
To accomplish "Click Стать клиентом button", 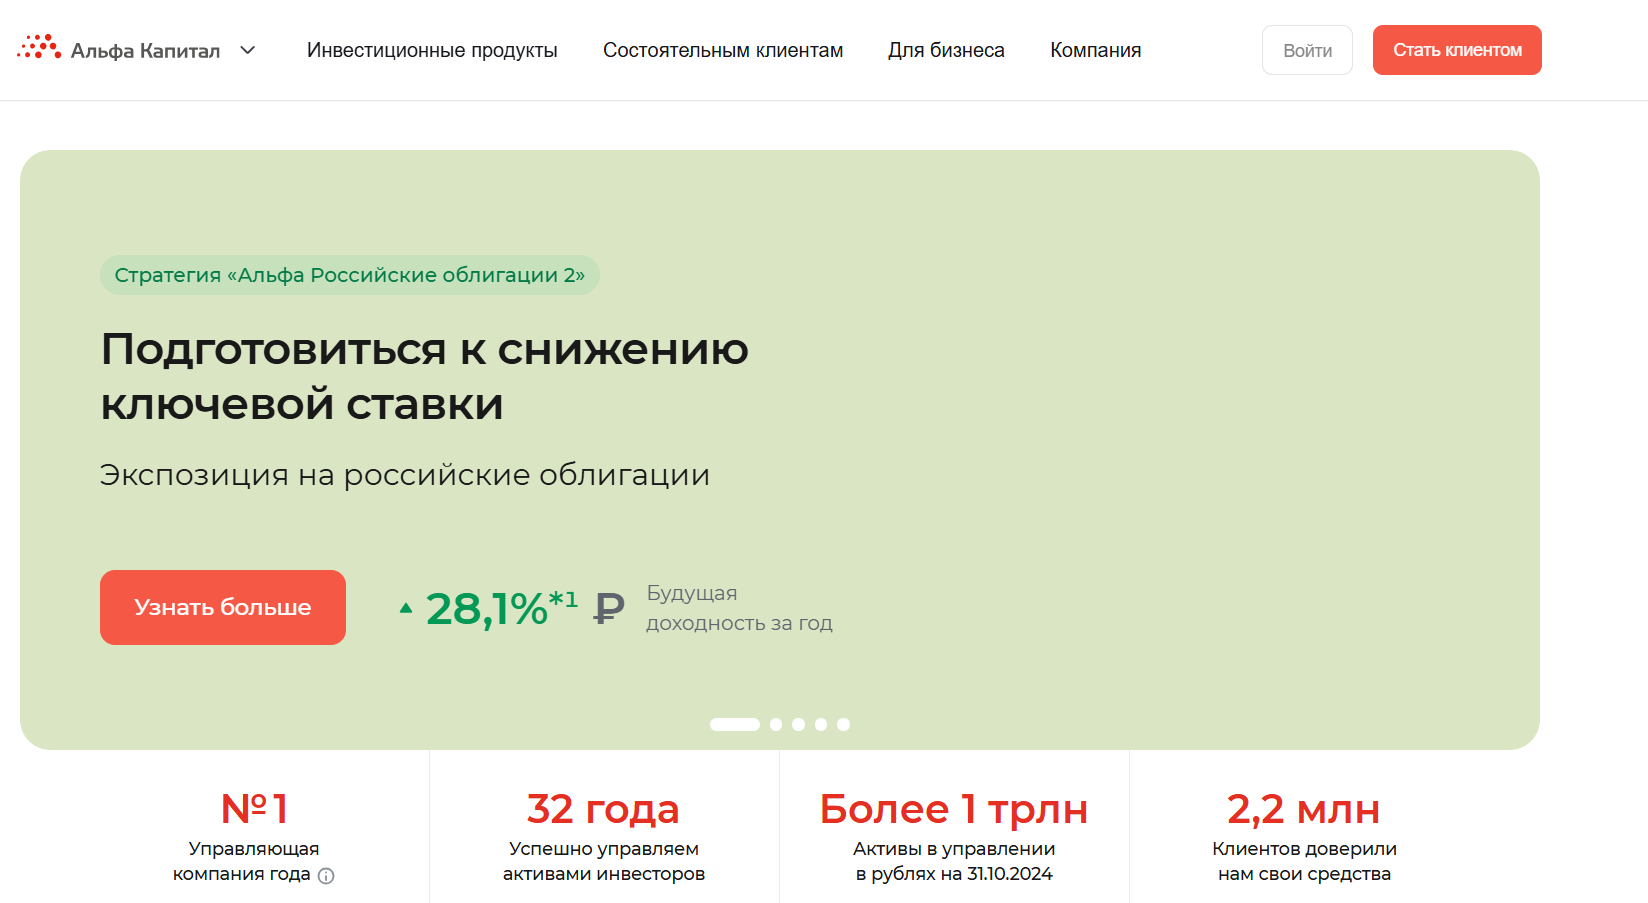I will [x=1457, y=50].
